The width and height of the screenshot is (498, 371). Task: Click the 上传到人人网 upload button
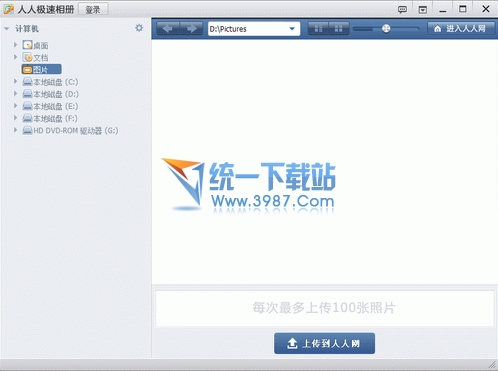(324, 343)
